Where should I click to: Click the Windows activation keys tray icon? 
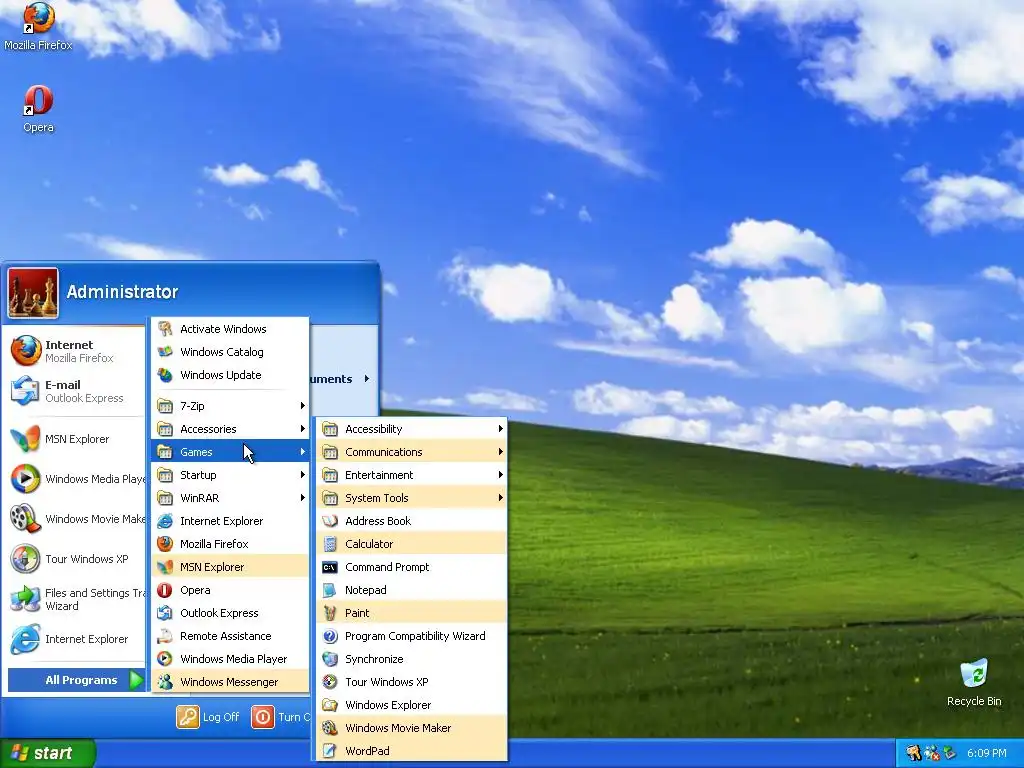[x=914, y=753]
